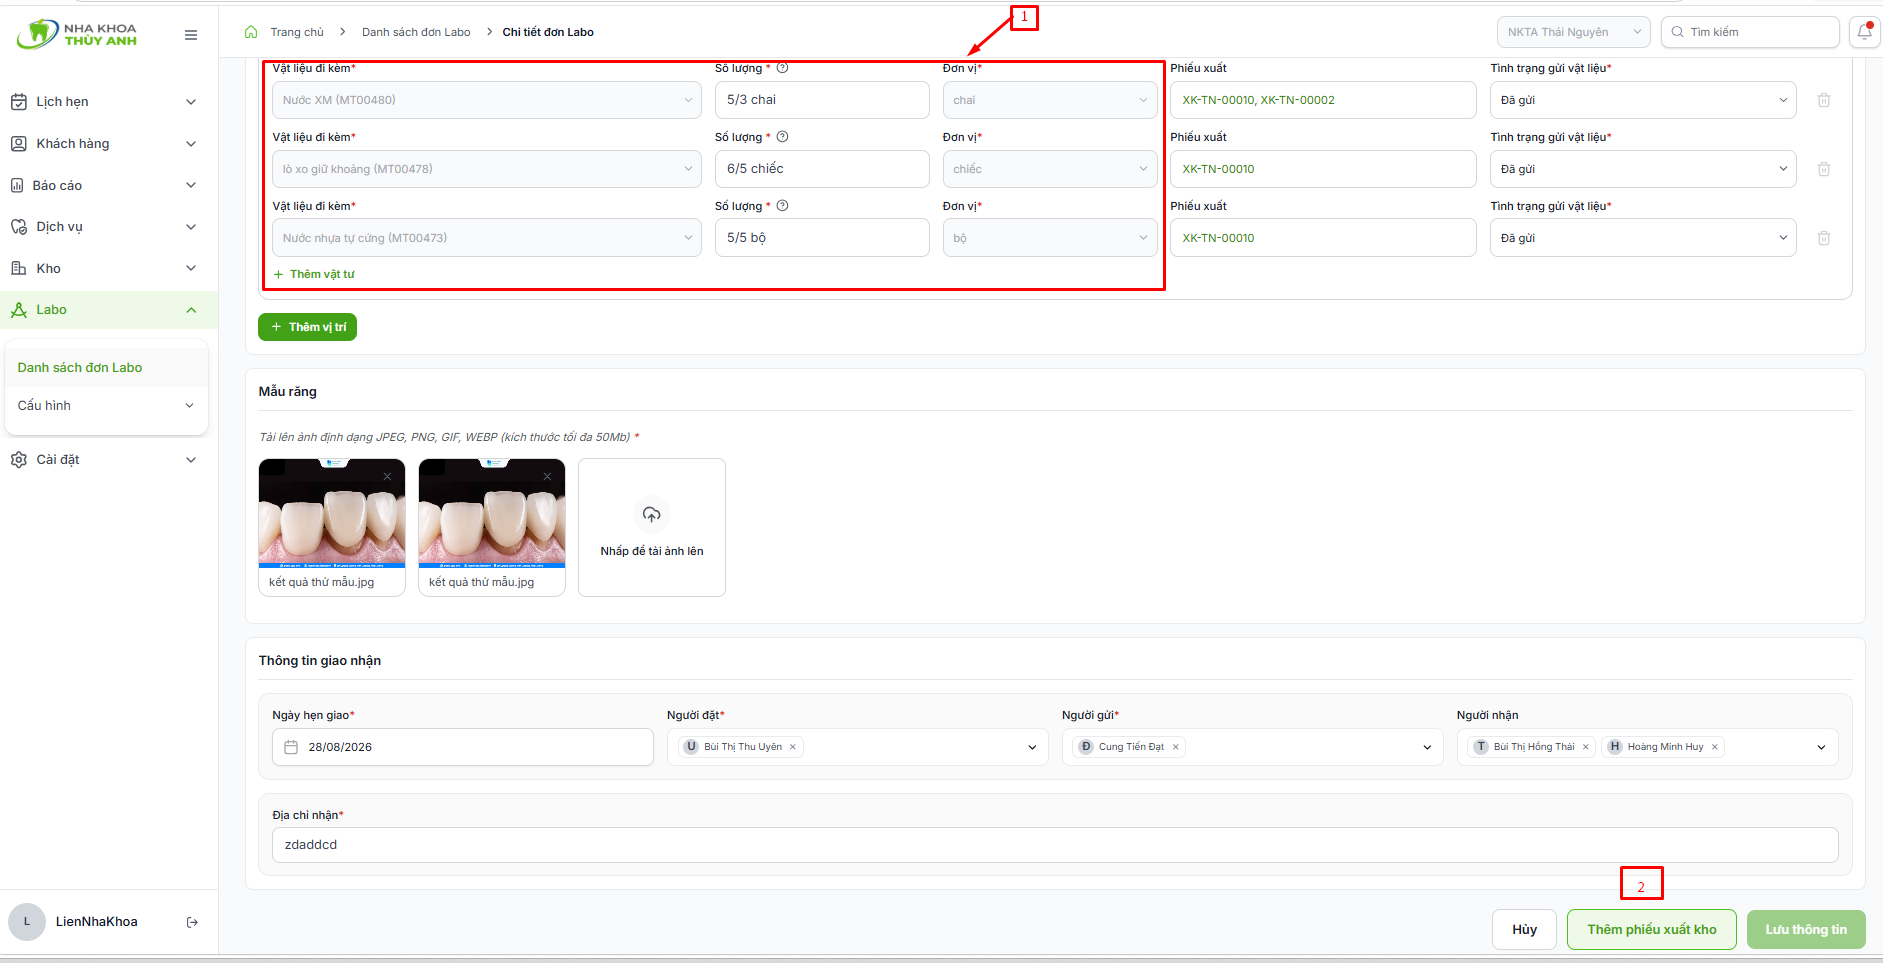Click the Địa chỉ nhận input field
The image size is (1883, 963).
point(1055,845)
